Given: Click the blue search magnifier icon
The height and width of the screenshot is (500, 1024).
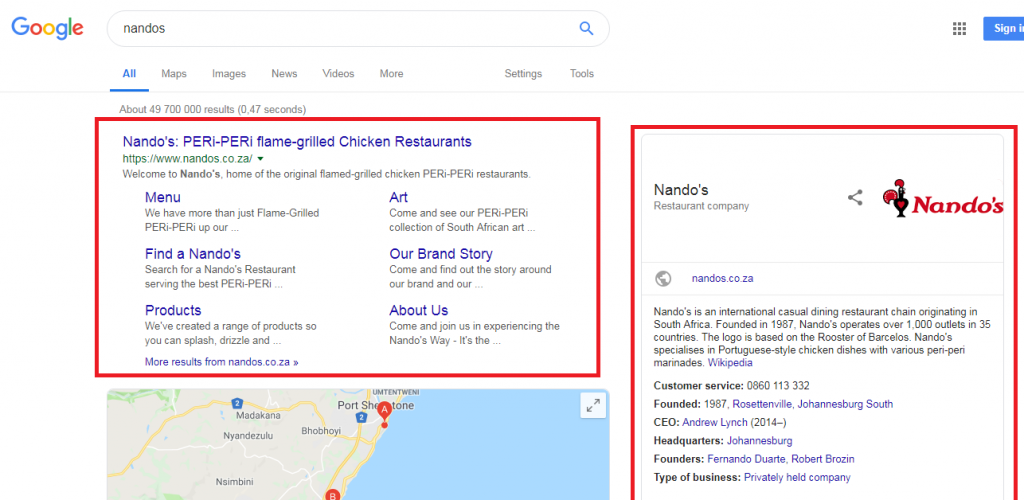Looking at the screenshot, I should [586, 28].
